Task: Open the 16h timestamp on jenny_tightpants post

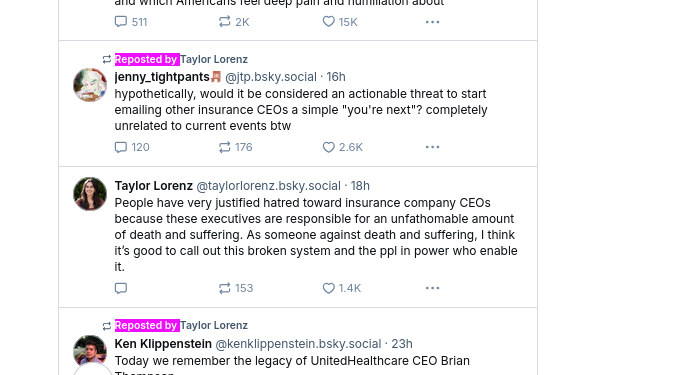Action: point(336,77)
